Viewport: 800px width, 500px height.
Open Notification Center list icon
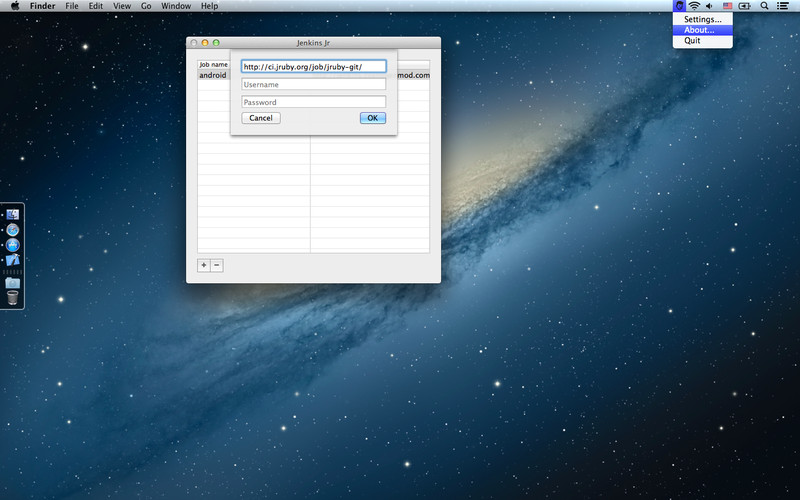coord(783,6)
